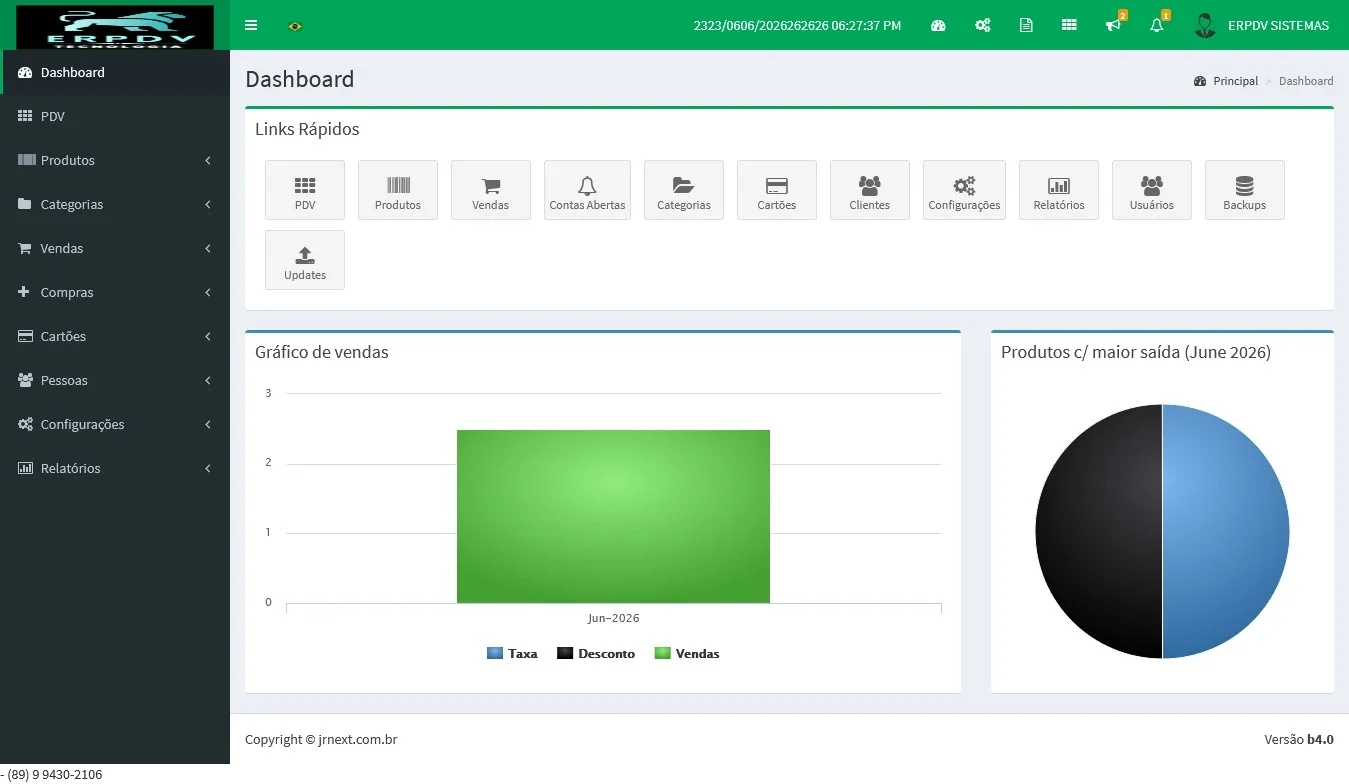Image resolution: width=1349 pixels, height=784 pixels.
Task: Expand the Cartões submenu chevron
Action: point(208,336)
